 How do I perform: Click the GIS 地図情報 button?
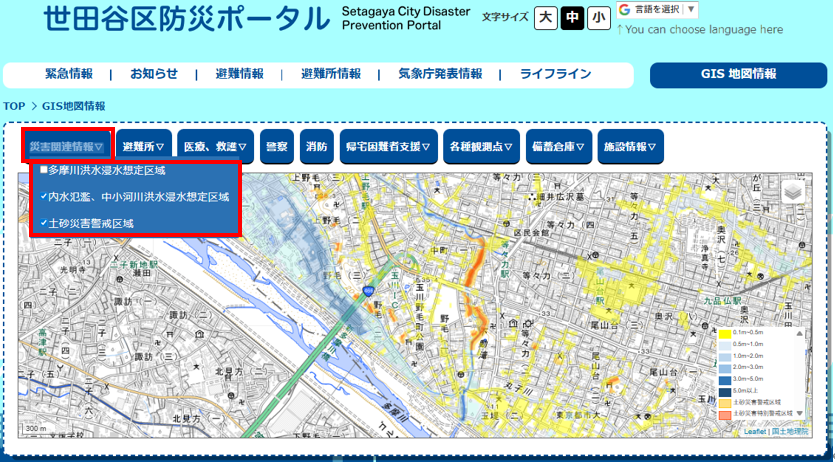pyautogui.click(x=738, y=75)
